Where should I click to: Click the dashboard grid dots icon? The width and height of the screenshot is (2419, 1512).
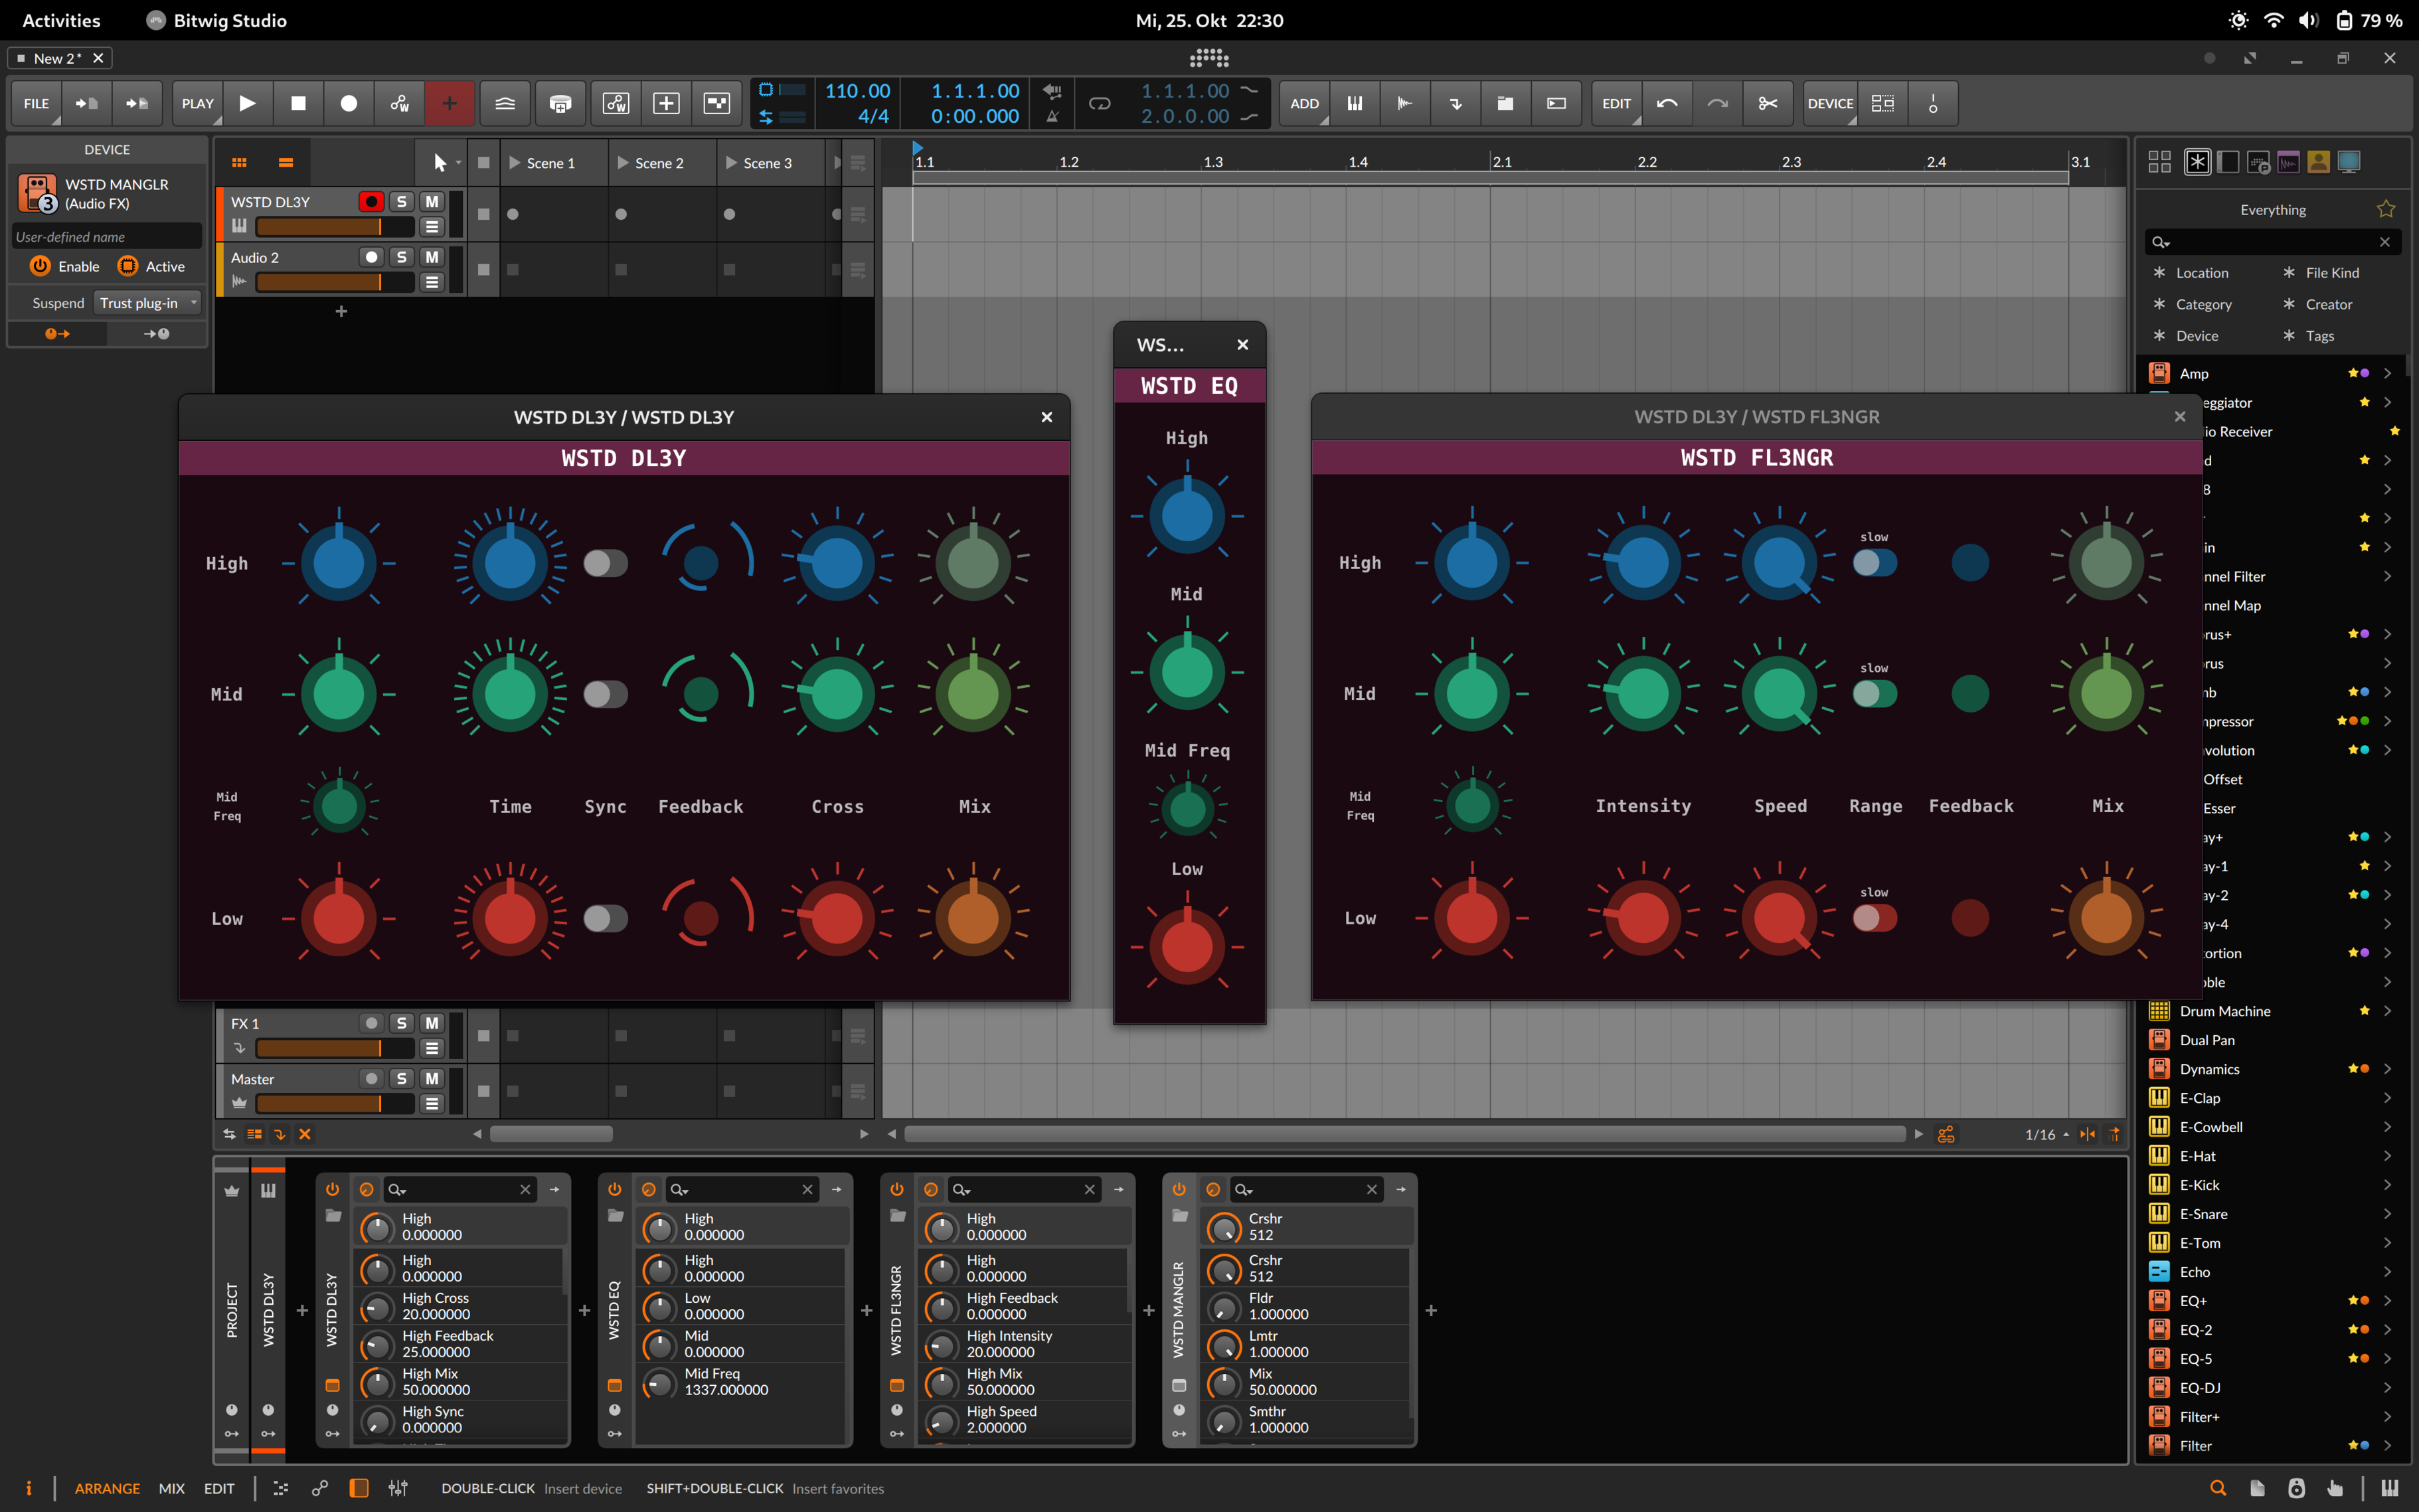click(1209, 58)
